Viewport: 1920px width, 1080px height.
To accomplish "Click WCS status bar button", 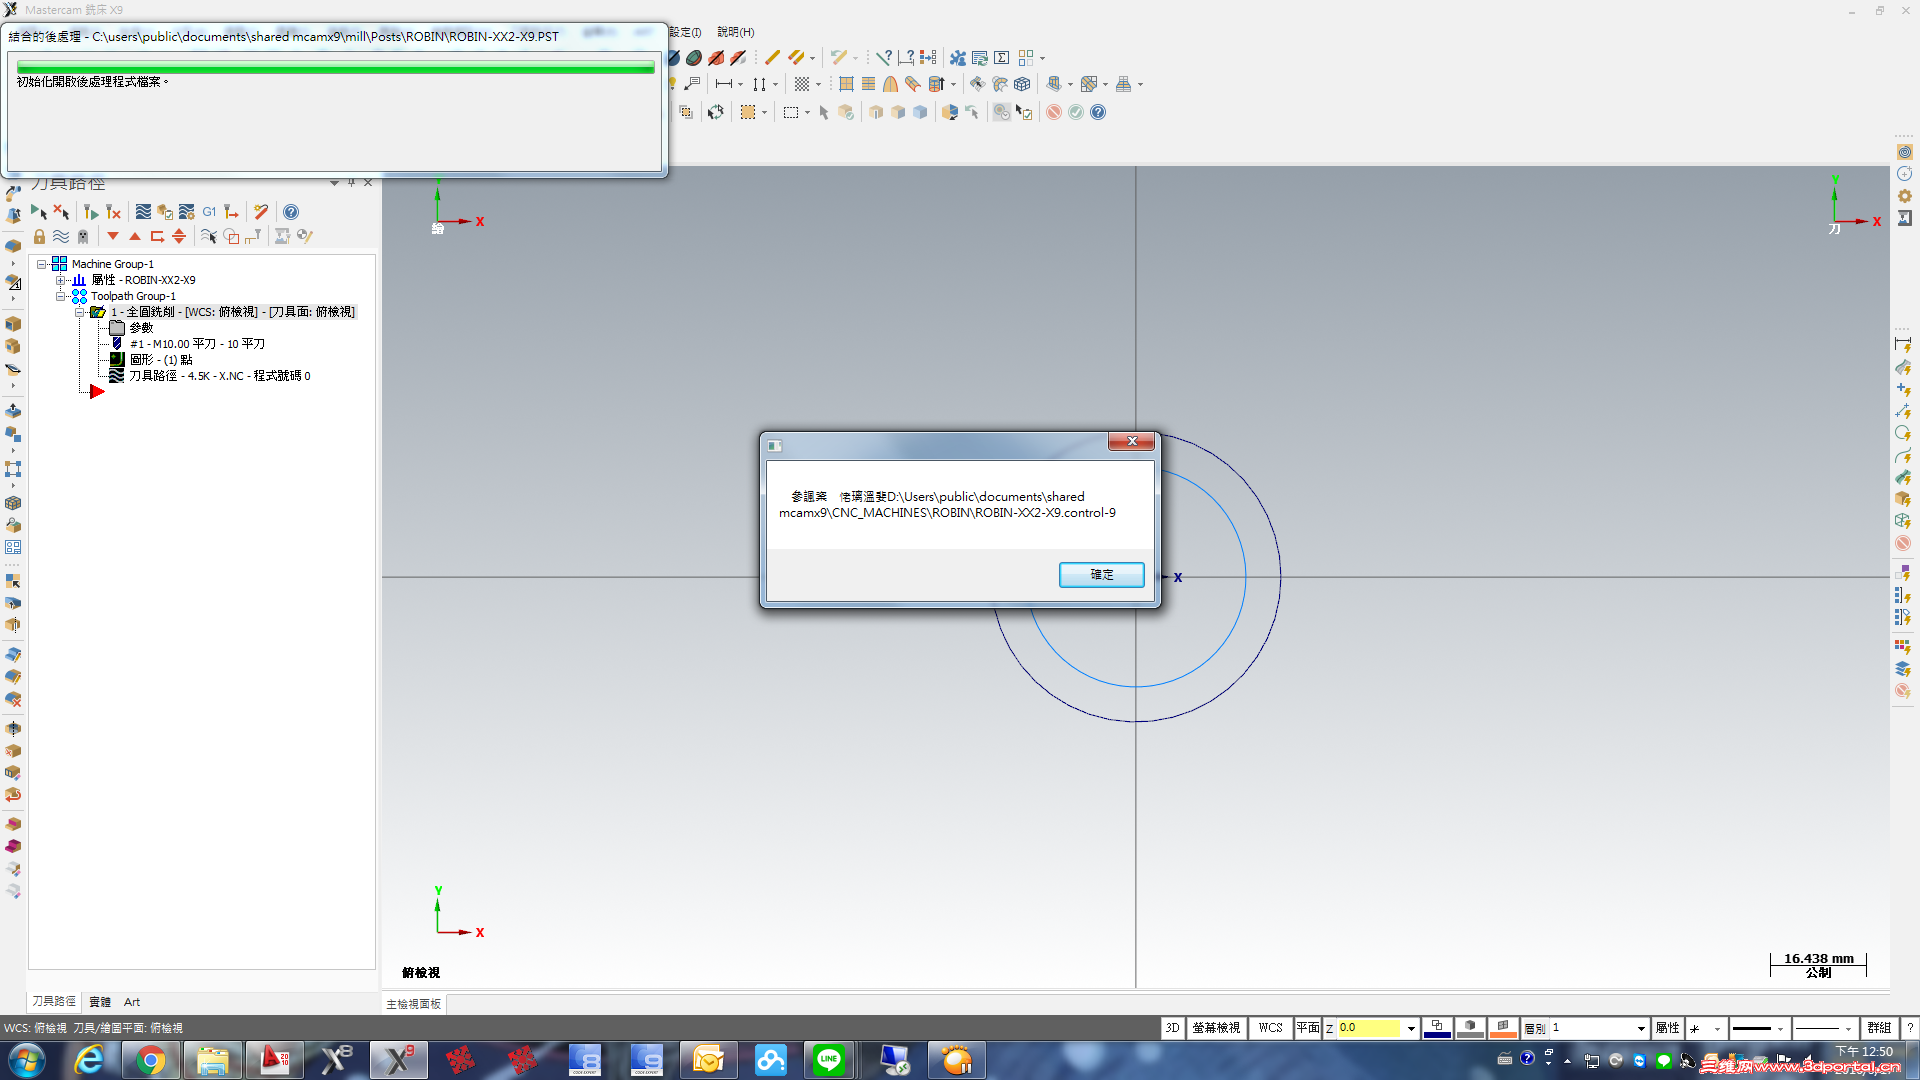I will click(1270, 1028).
